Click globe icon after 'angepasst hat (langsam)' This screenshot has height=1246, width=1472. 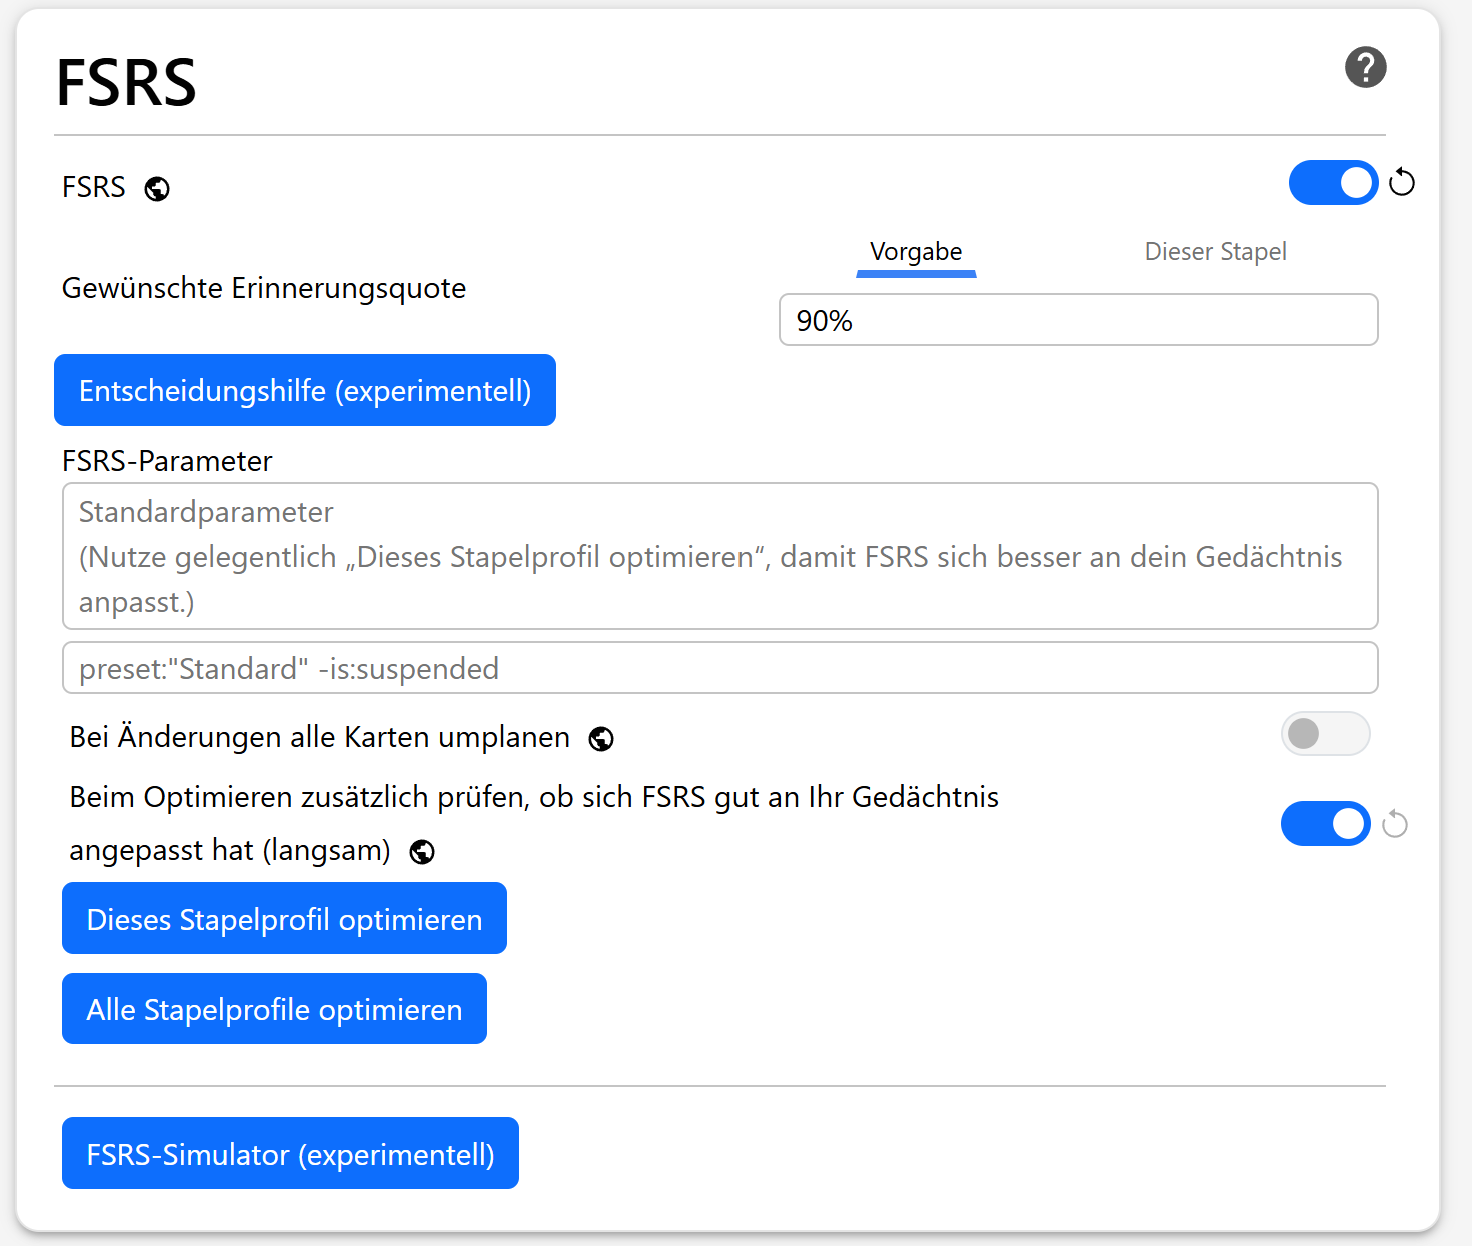422,852
